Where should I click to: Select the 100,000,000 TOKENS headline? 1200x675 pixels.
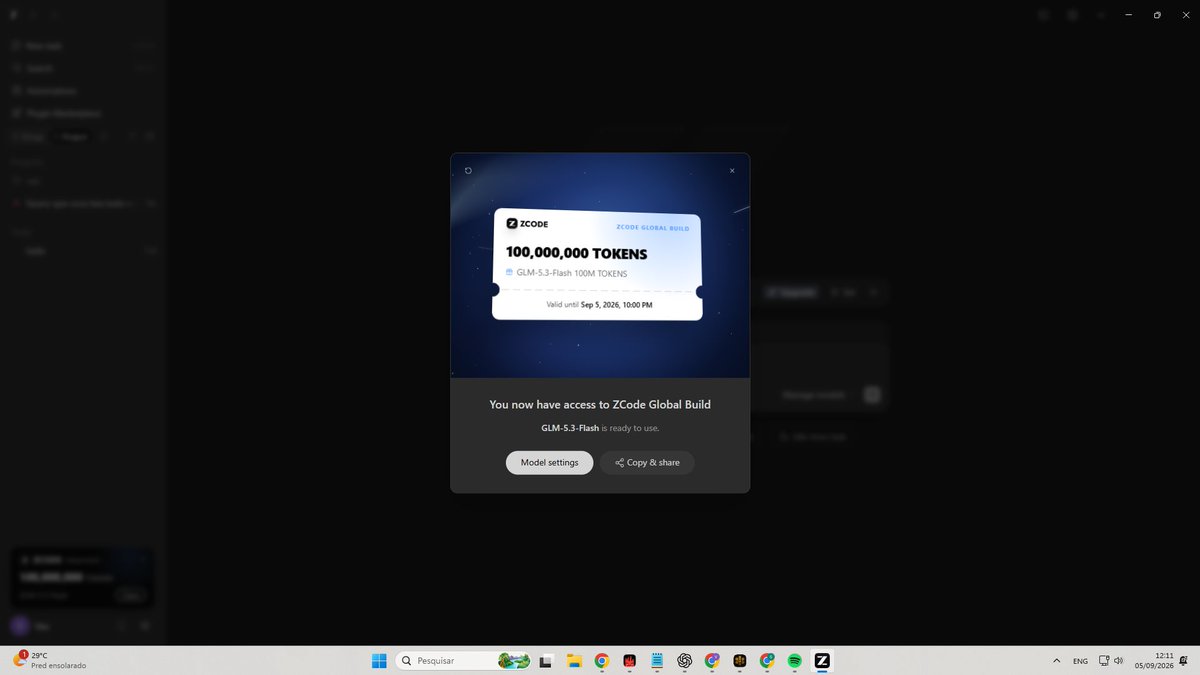coord(576,253)
